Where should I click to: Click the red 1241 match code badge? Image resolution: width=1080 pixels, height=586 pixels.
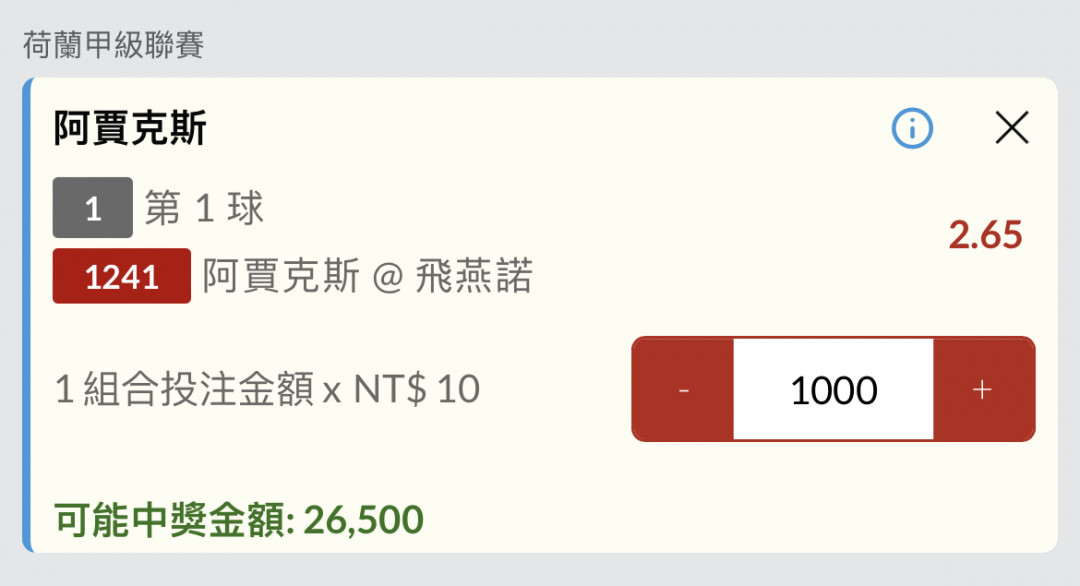(121, 276)
